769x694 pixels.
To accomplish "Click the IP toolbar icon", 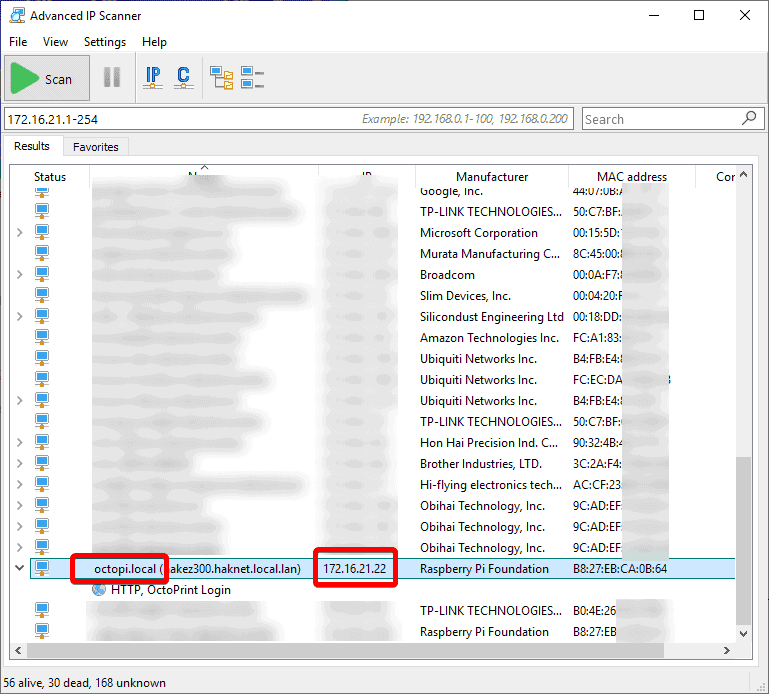I will click(x=153, y=77).
